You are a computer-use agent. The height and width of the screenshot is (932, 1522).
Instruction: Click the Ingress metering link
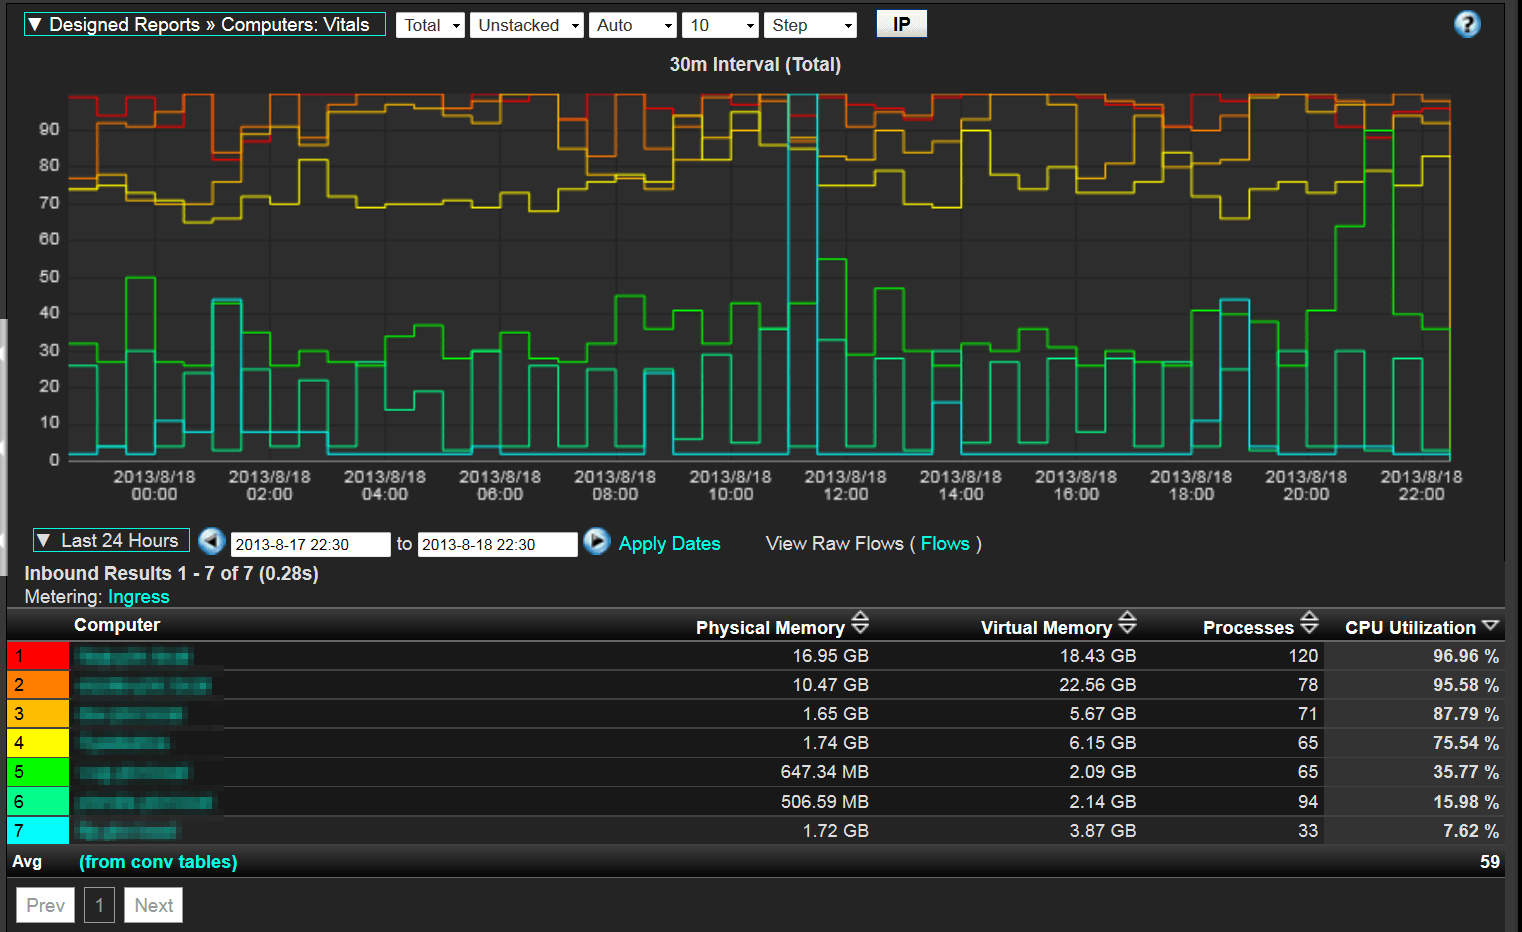point(139,597)
